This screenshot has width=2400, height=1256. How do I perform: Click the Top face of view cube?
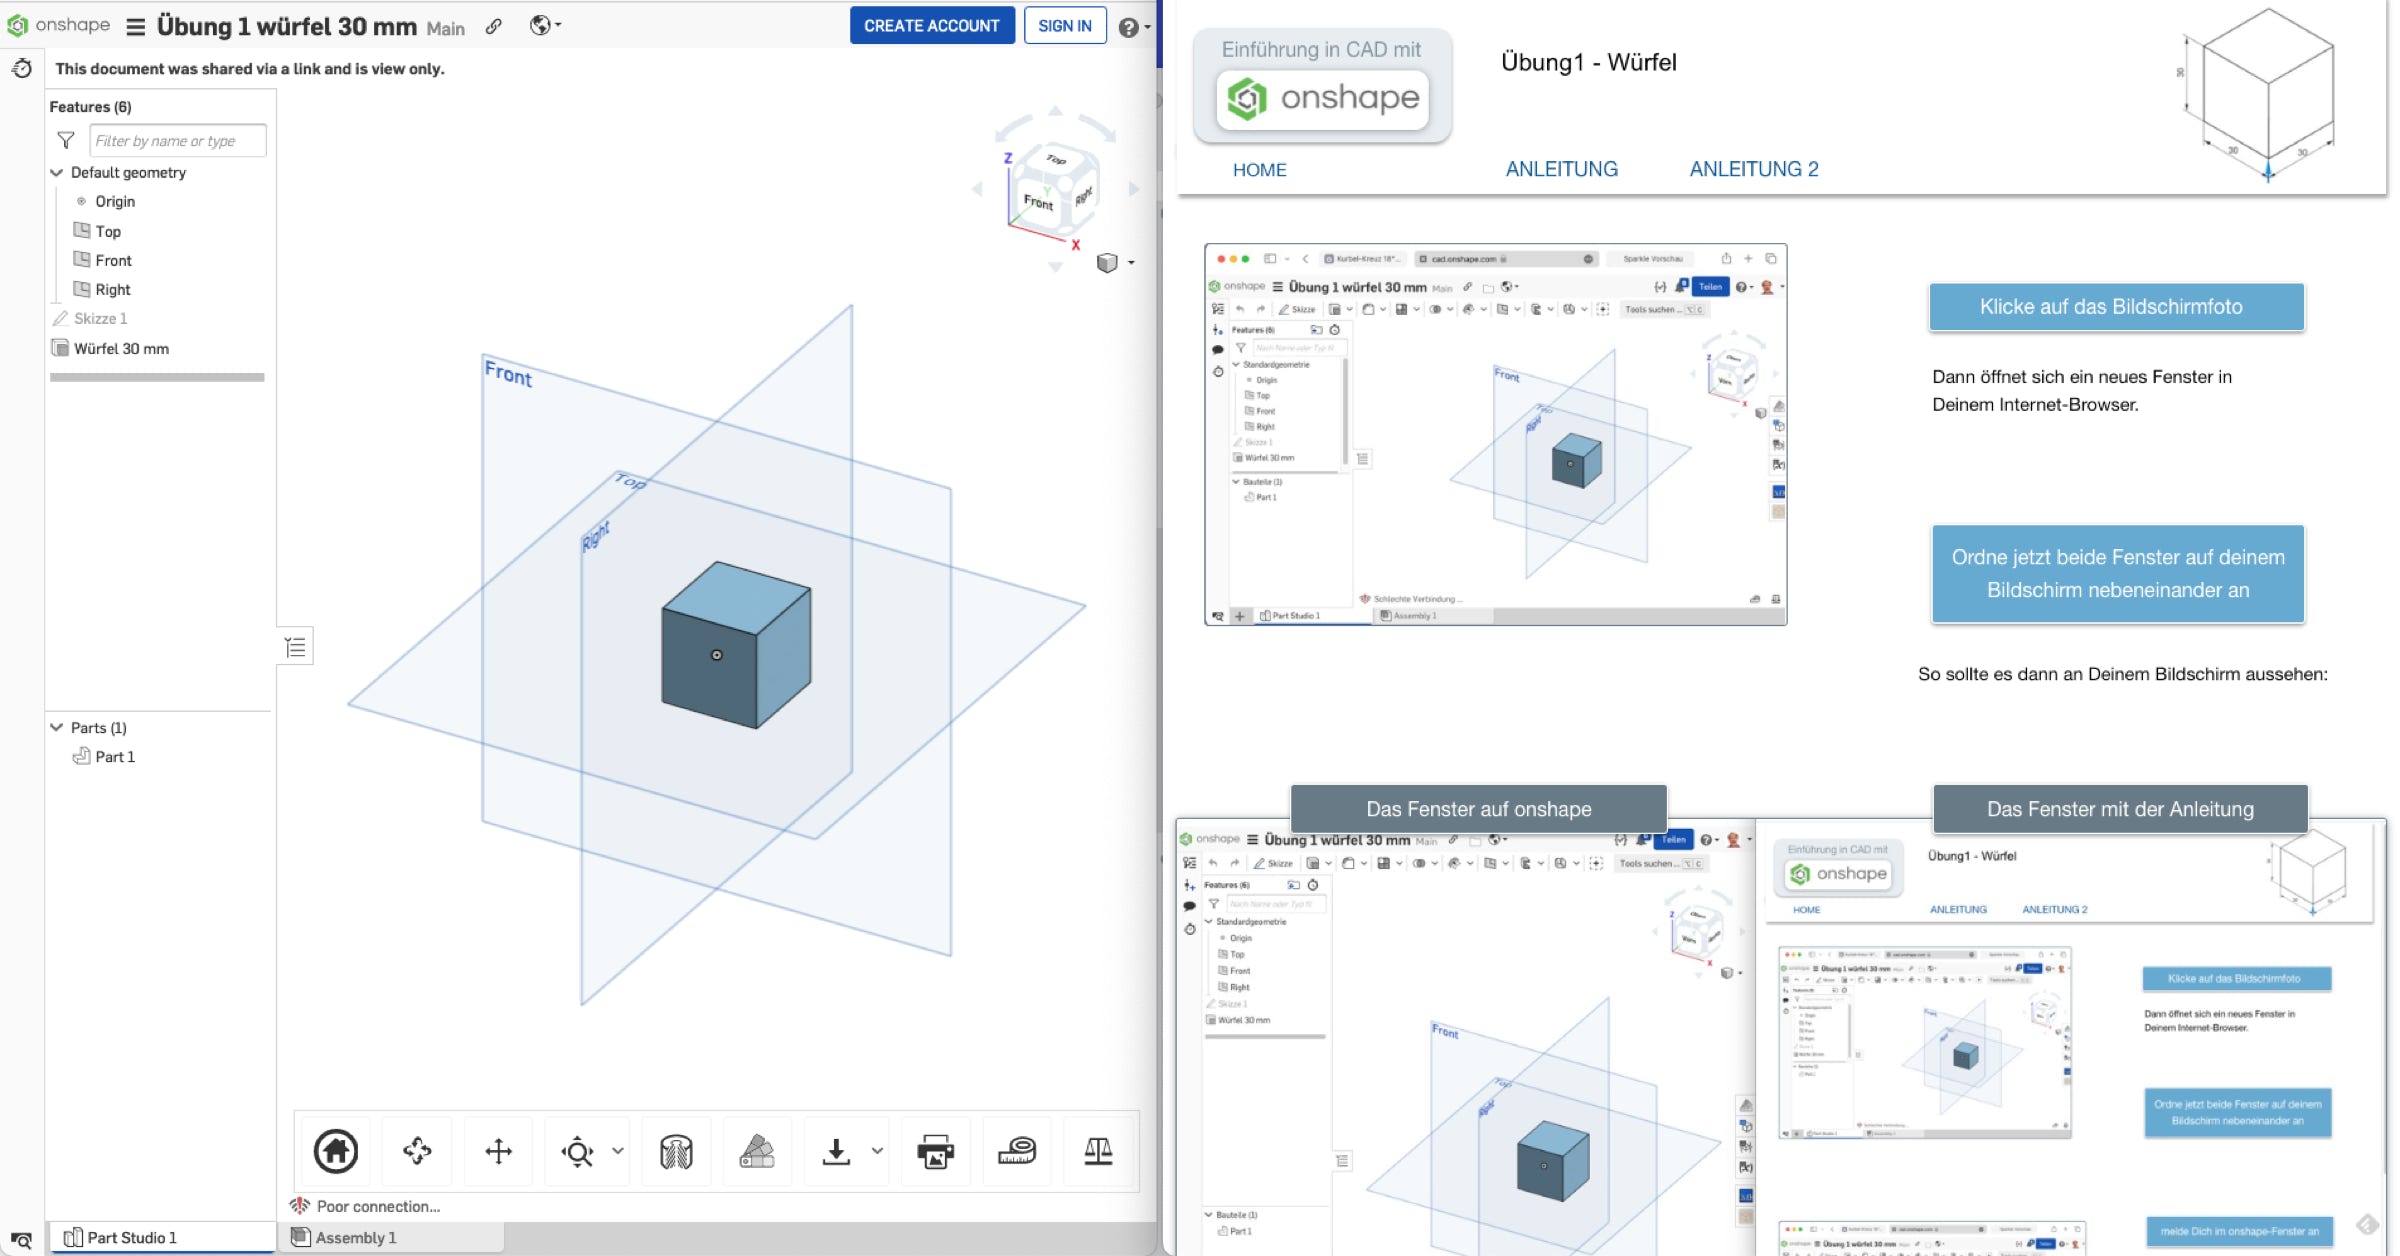tap(1056, 160)
